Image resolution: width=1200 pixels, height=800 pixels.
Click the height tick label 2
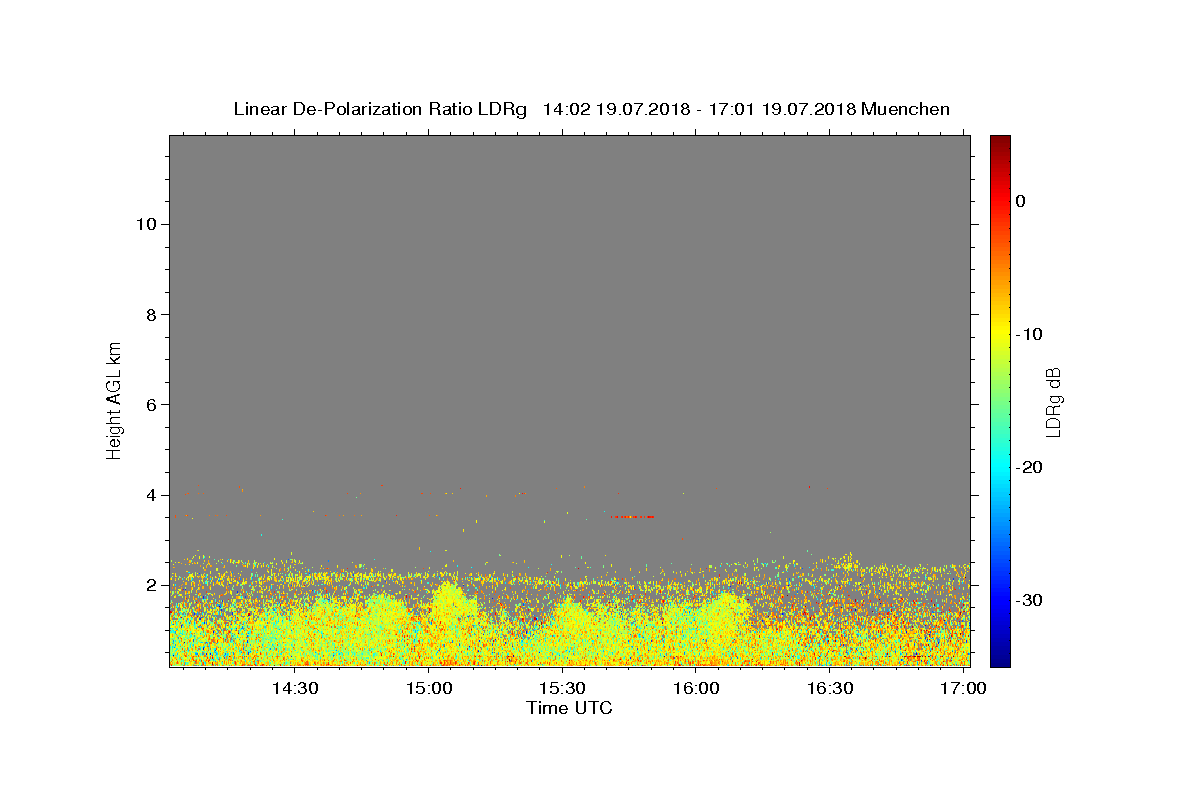pos(150,585)
